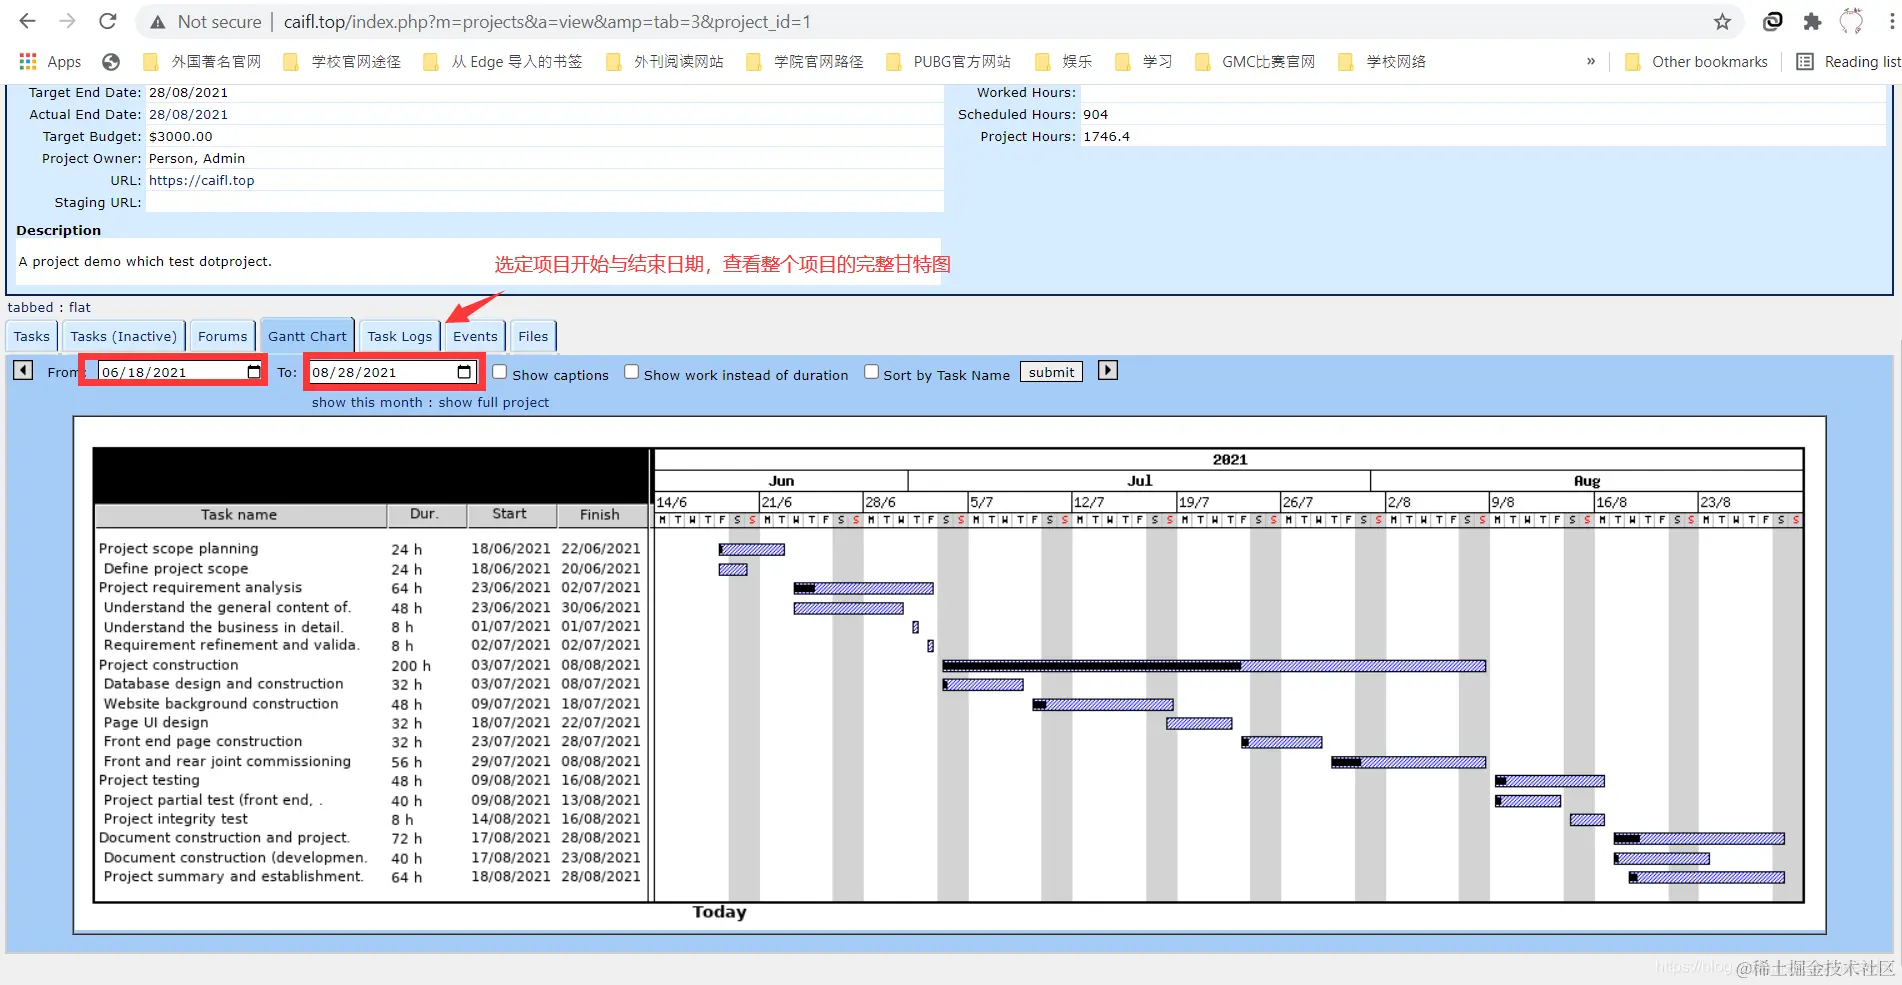Open the https://caifl.top project URL link
Viewport: 1902px width, 985px height.
pos(202,181)
